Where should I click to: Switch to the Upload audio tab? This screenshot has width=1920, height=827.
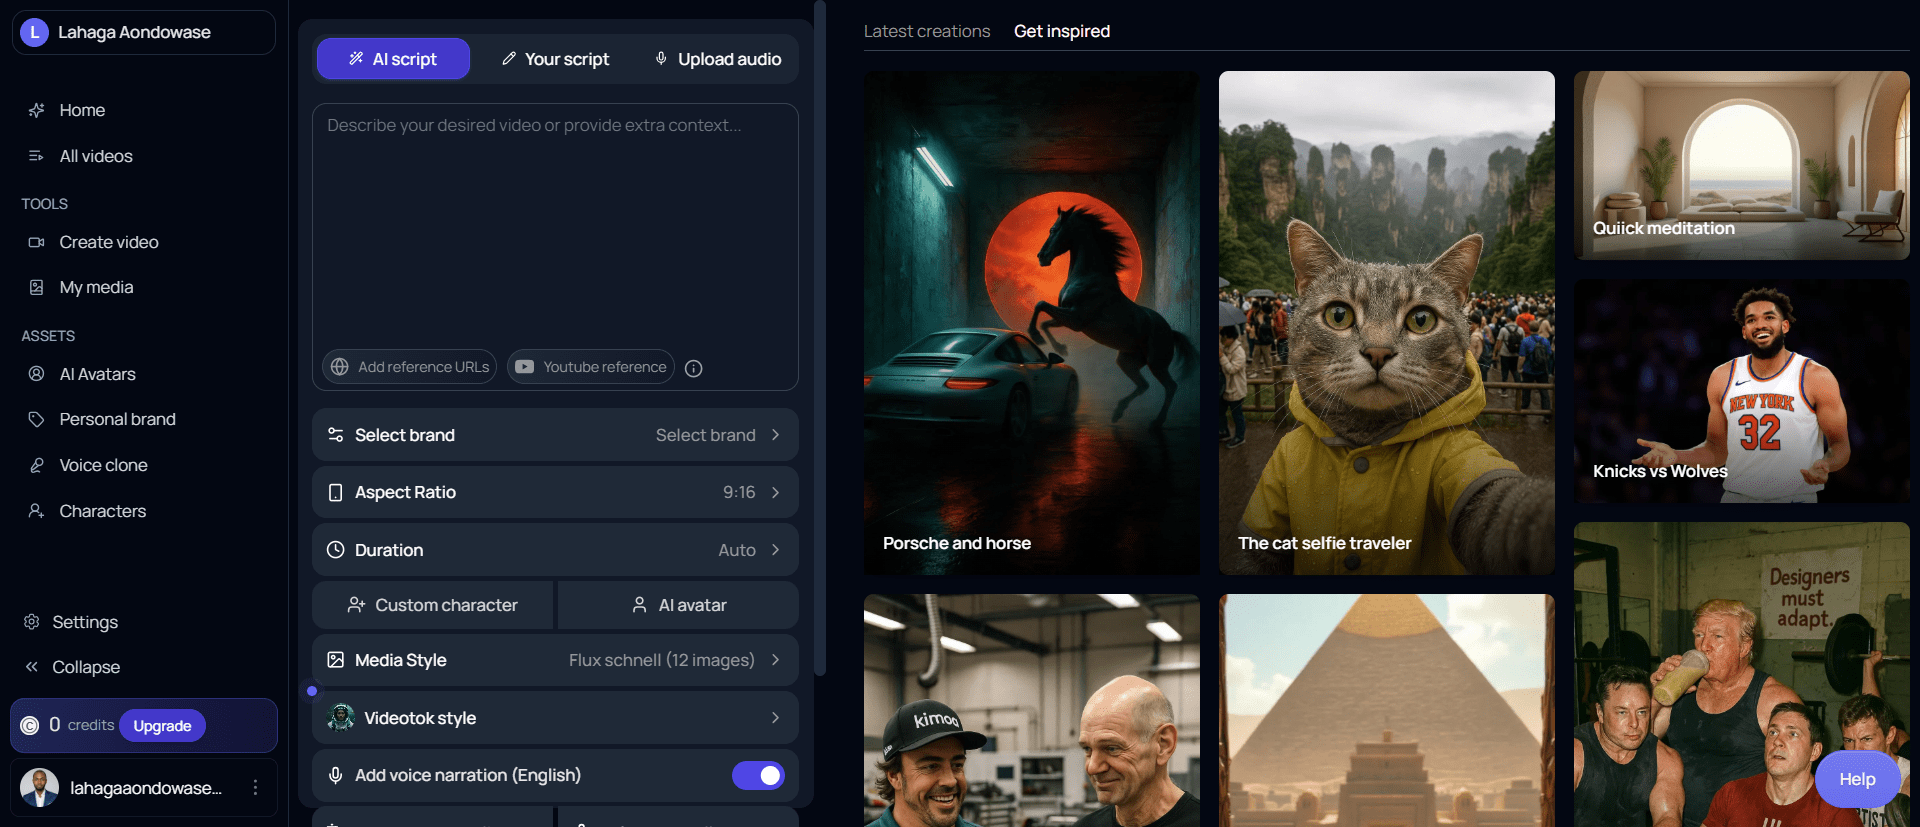717,59
